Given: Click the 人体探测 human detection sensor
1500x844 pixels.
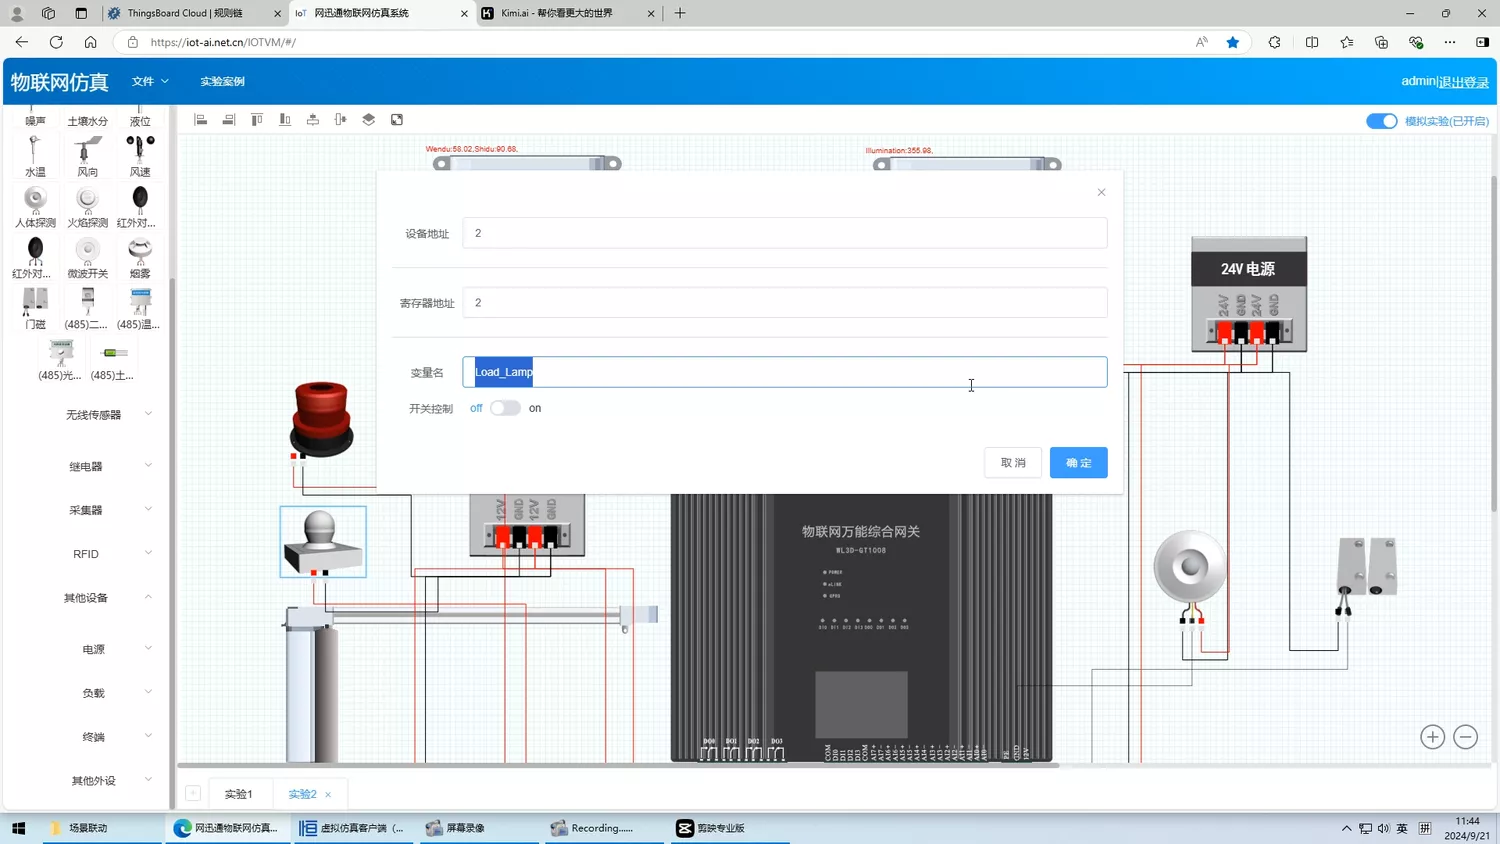Looking at the screenshot, I should click(x=35, y=204).
